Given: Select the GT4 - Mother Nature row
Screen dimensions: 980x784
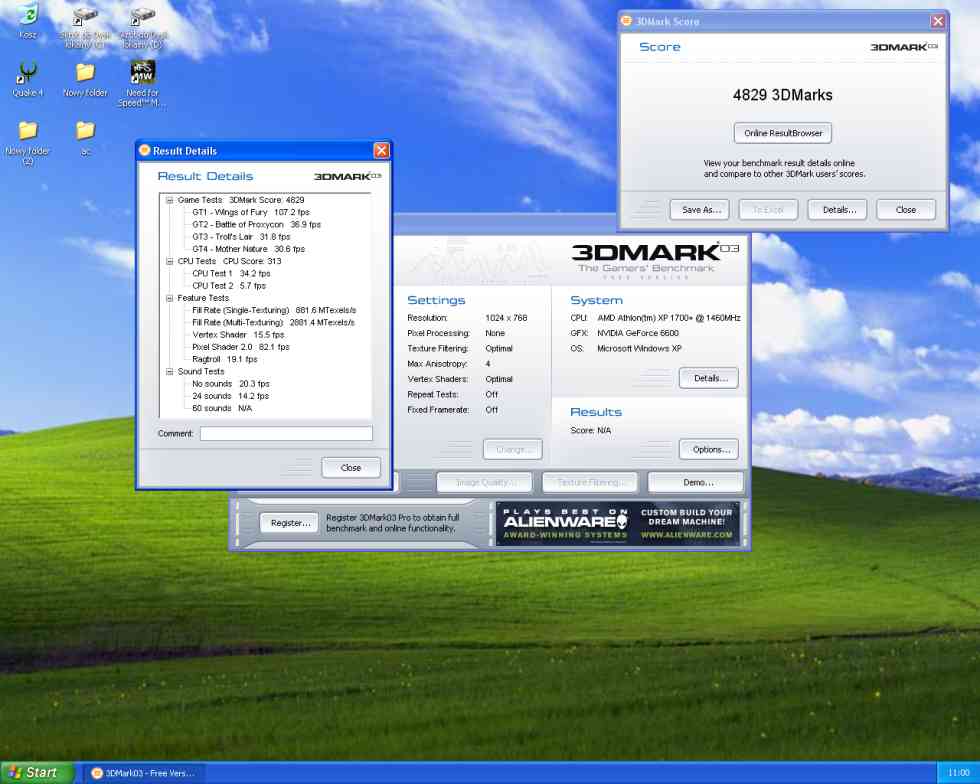Looking at the screenshot, I should (x=248, y=249).
